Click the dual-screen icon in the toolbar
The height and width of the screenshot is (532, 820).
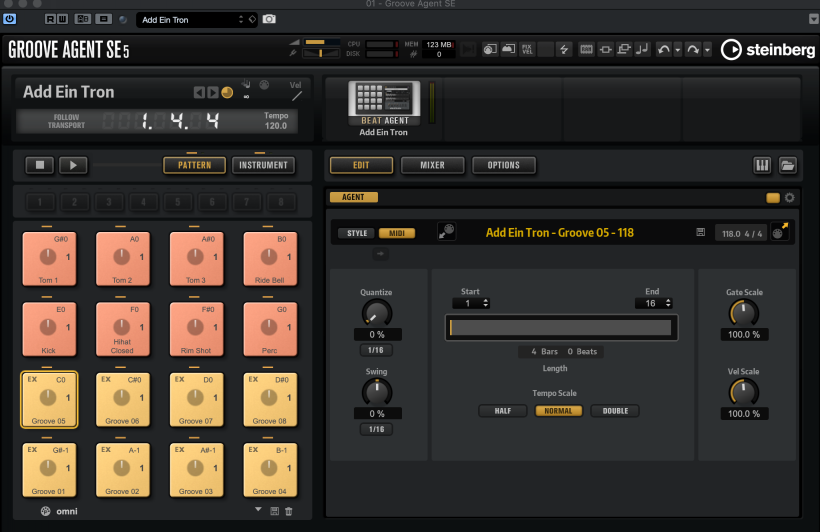click(623, 50)
